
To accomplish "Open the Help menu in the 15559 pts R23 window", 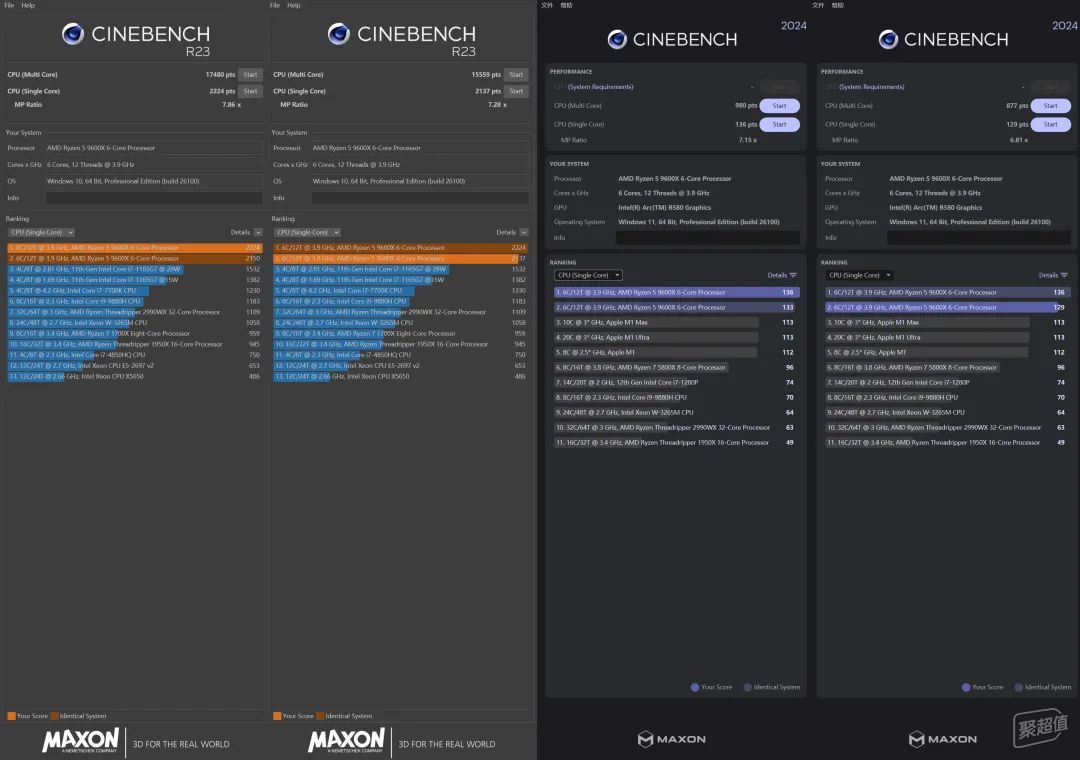I will (x=293, y=5).
